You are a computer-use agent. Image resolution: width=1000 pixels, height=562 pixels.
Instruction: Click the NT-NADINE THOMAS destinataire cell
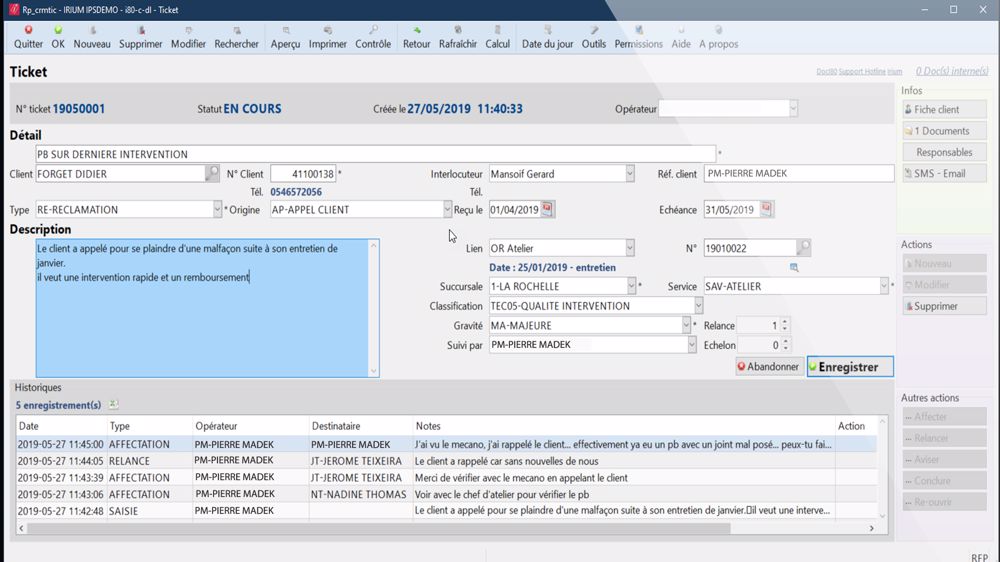(x=358, y=494)
